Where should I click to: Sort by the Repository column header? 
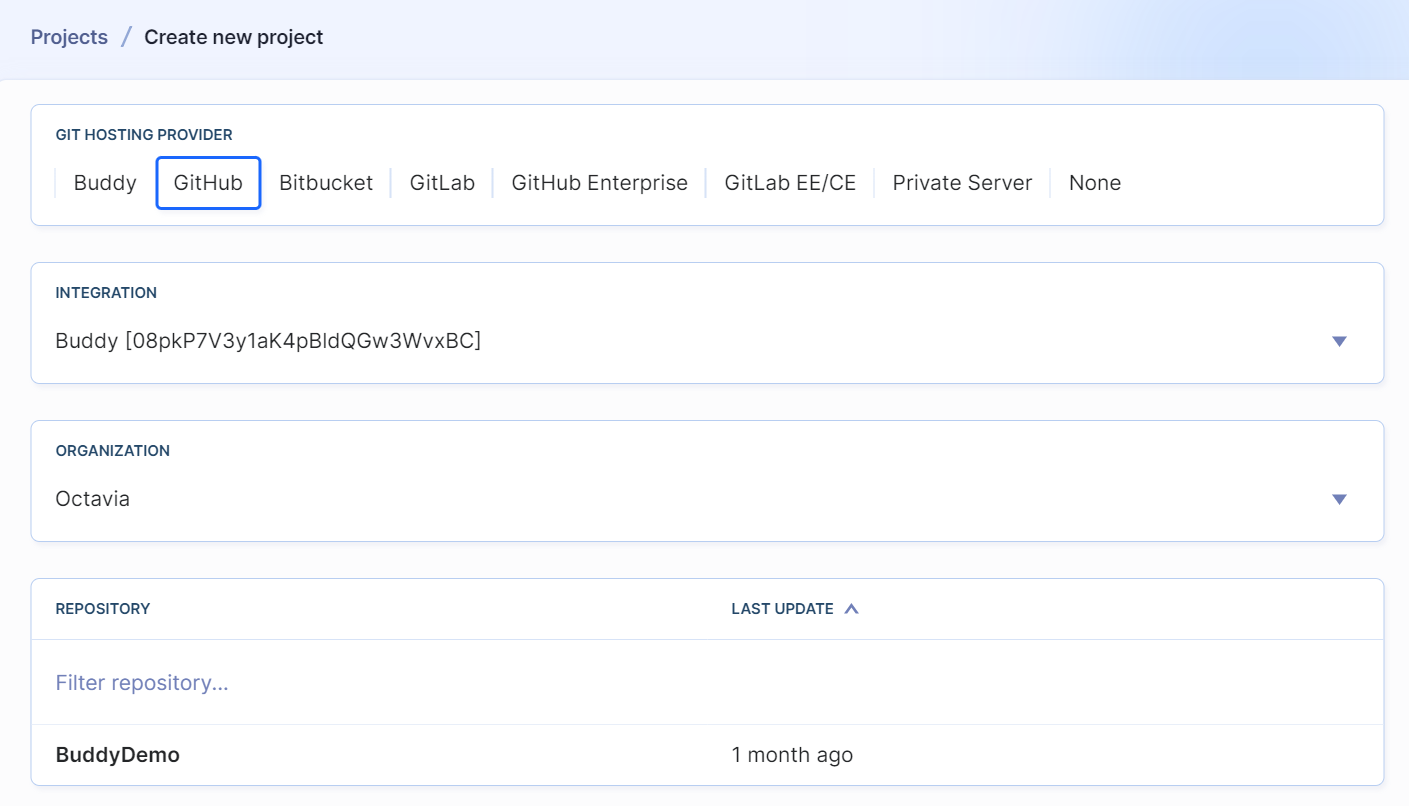click(x=103, y=609)
